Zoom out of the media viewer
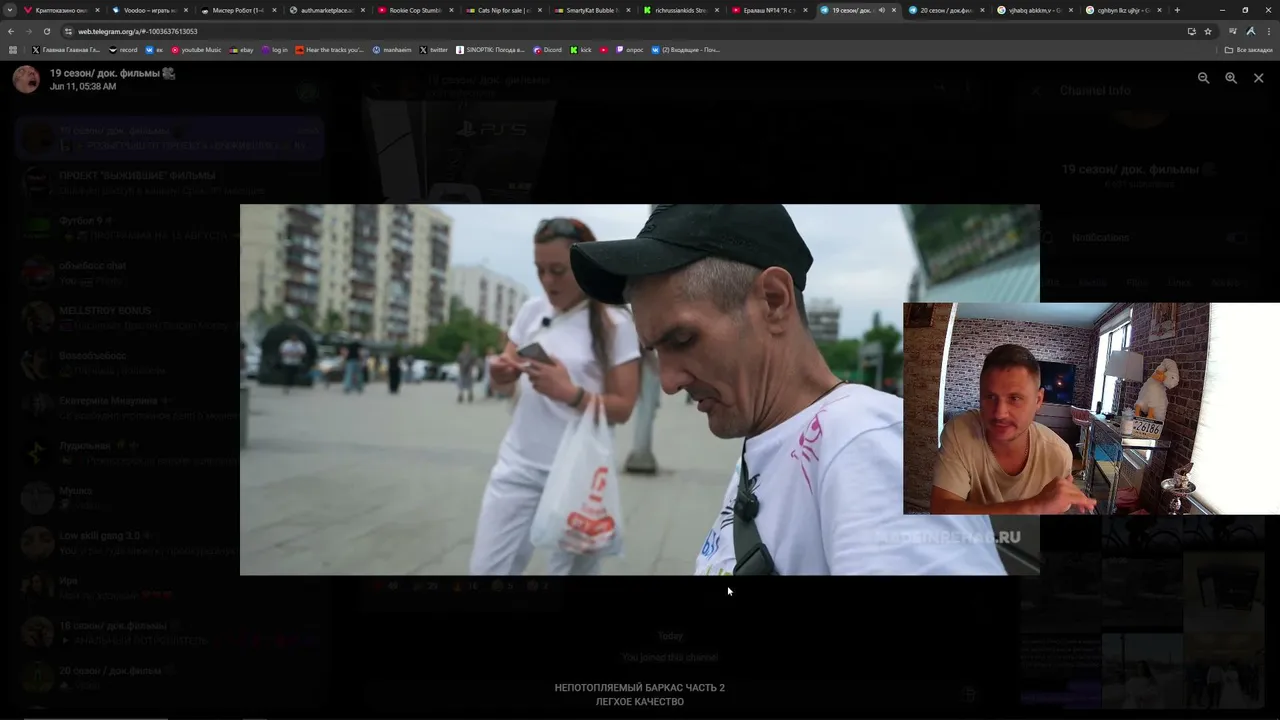 click(x=1203, y=78)
